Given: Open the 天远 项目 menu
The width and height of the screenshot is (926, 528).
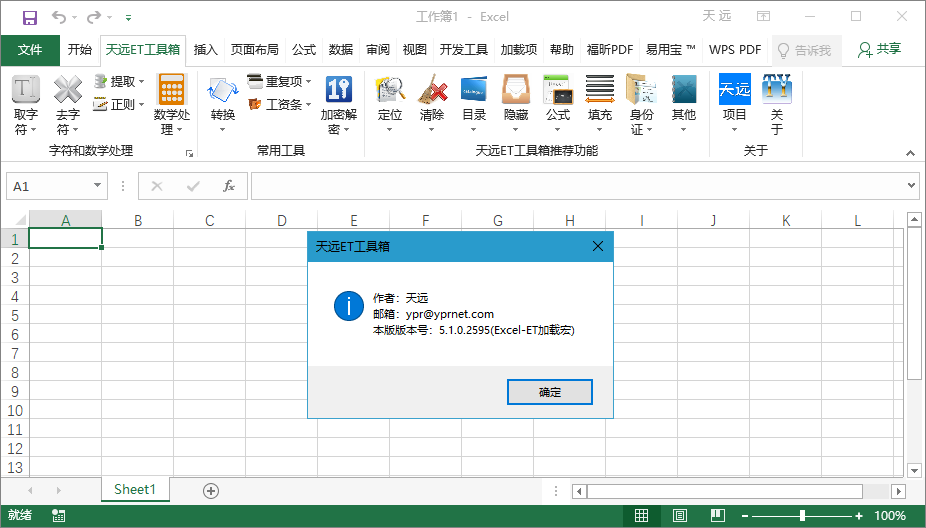Looking at the screenshot, I should [735, 105].
